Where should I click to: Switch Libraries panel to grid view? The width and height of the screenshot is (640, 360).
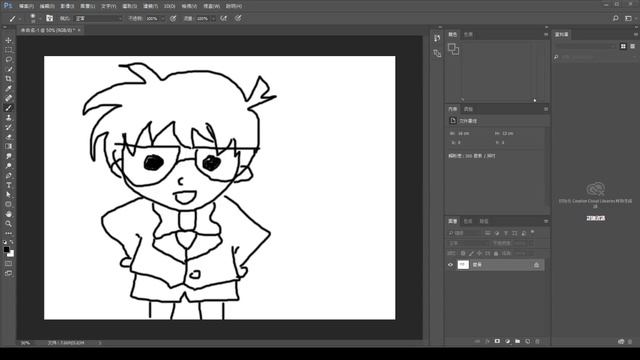point(623,47)
